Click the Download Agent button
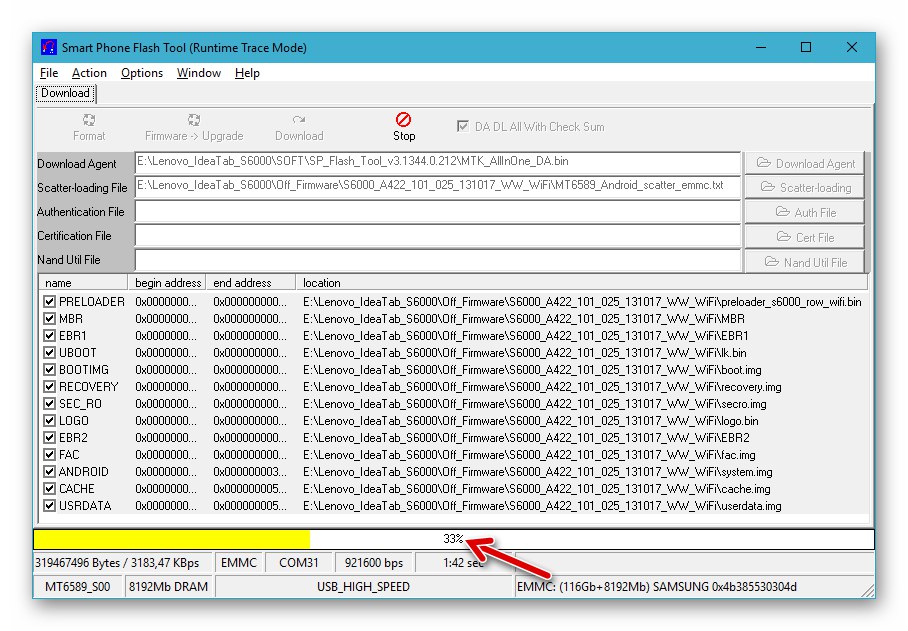The height and width of the screenshot is (631, 908). point(805,163)
